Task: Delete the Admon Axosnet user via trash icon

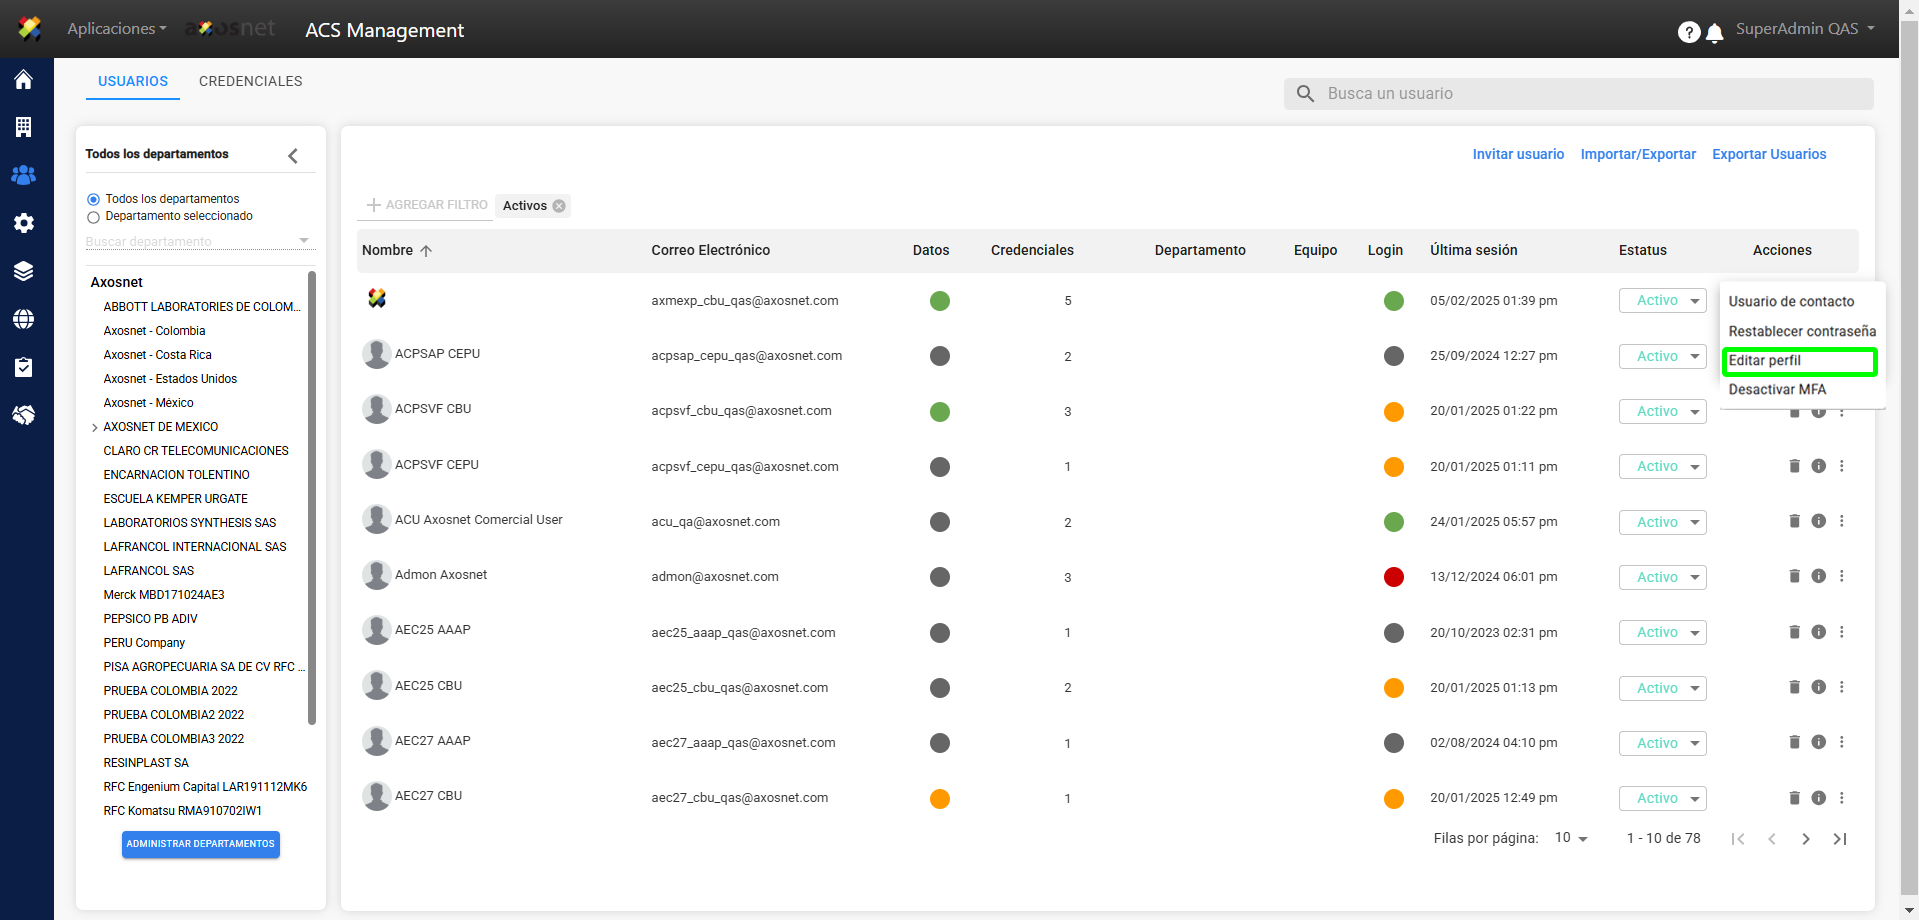Action: pos(1794,576)
